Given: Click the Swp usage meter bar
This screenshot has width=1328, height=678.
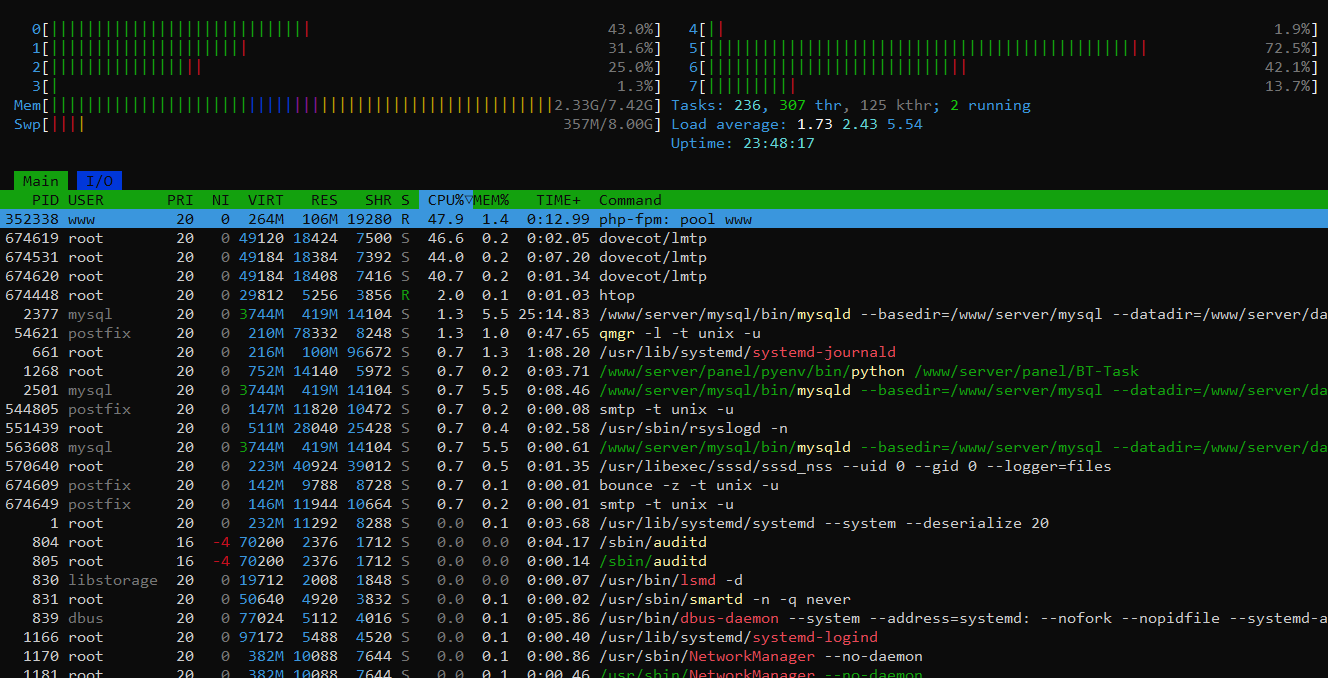Looking at the screenshot, I should (x=300, y=124).
